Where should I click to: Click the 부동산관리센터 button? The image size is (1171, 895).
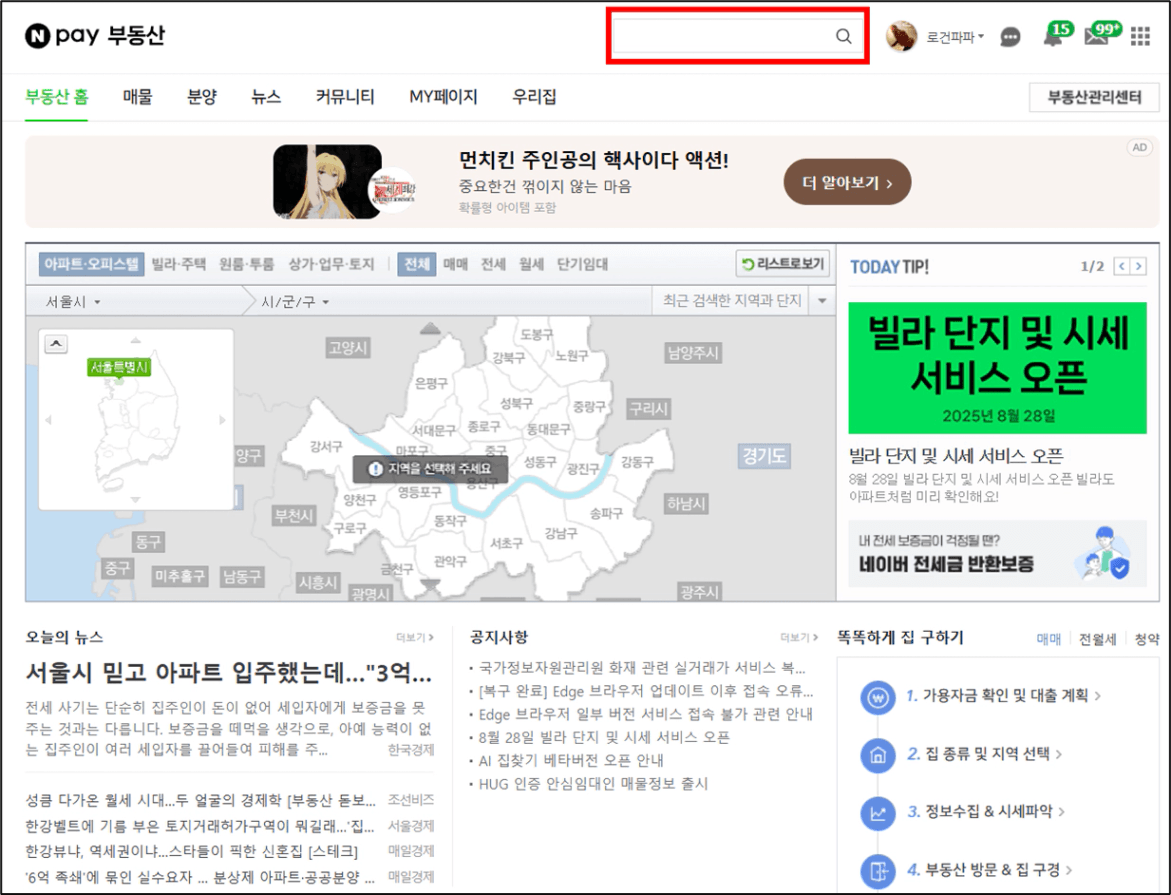(x=1093, y=98)
